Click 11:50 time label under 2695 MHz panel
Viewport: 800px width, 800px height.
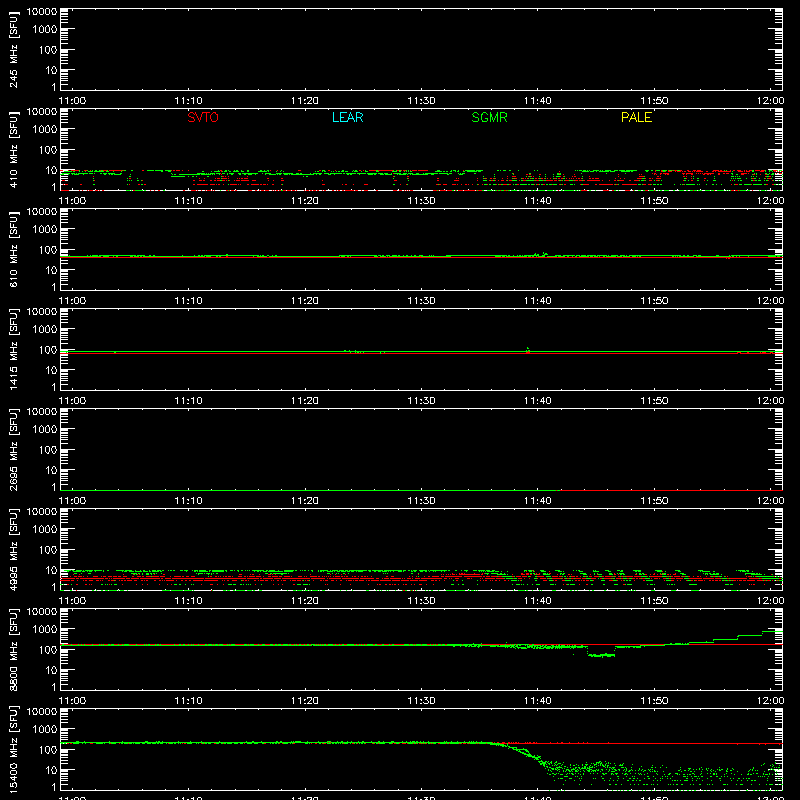coord(654,501)
